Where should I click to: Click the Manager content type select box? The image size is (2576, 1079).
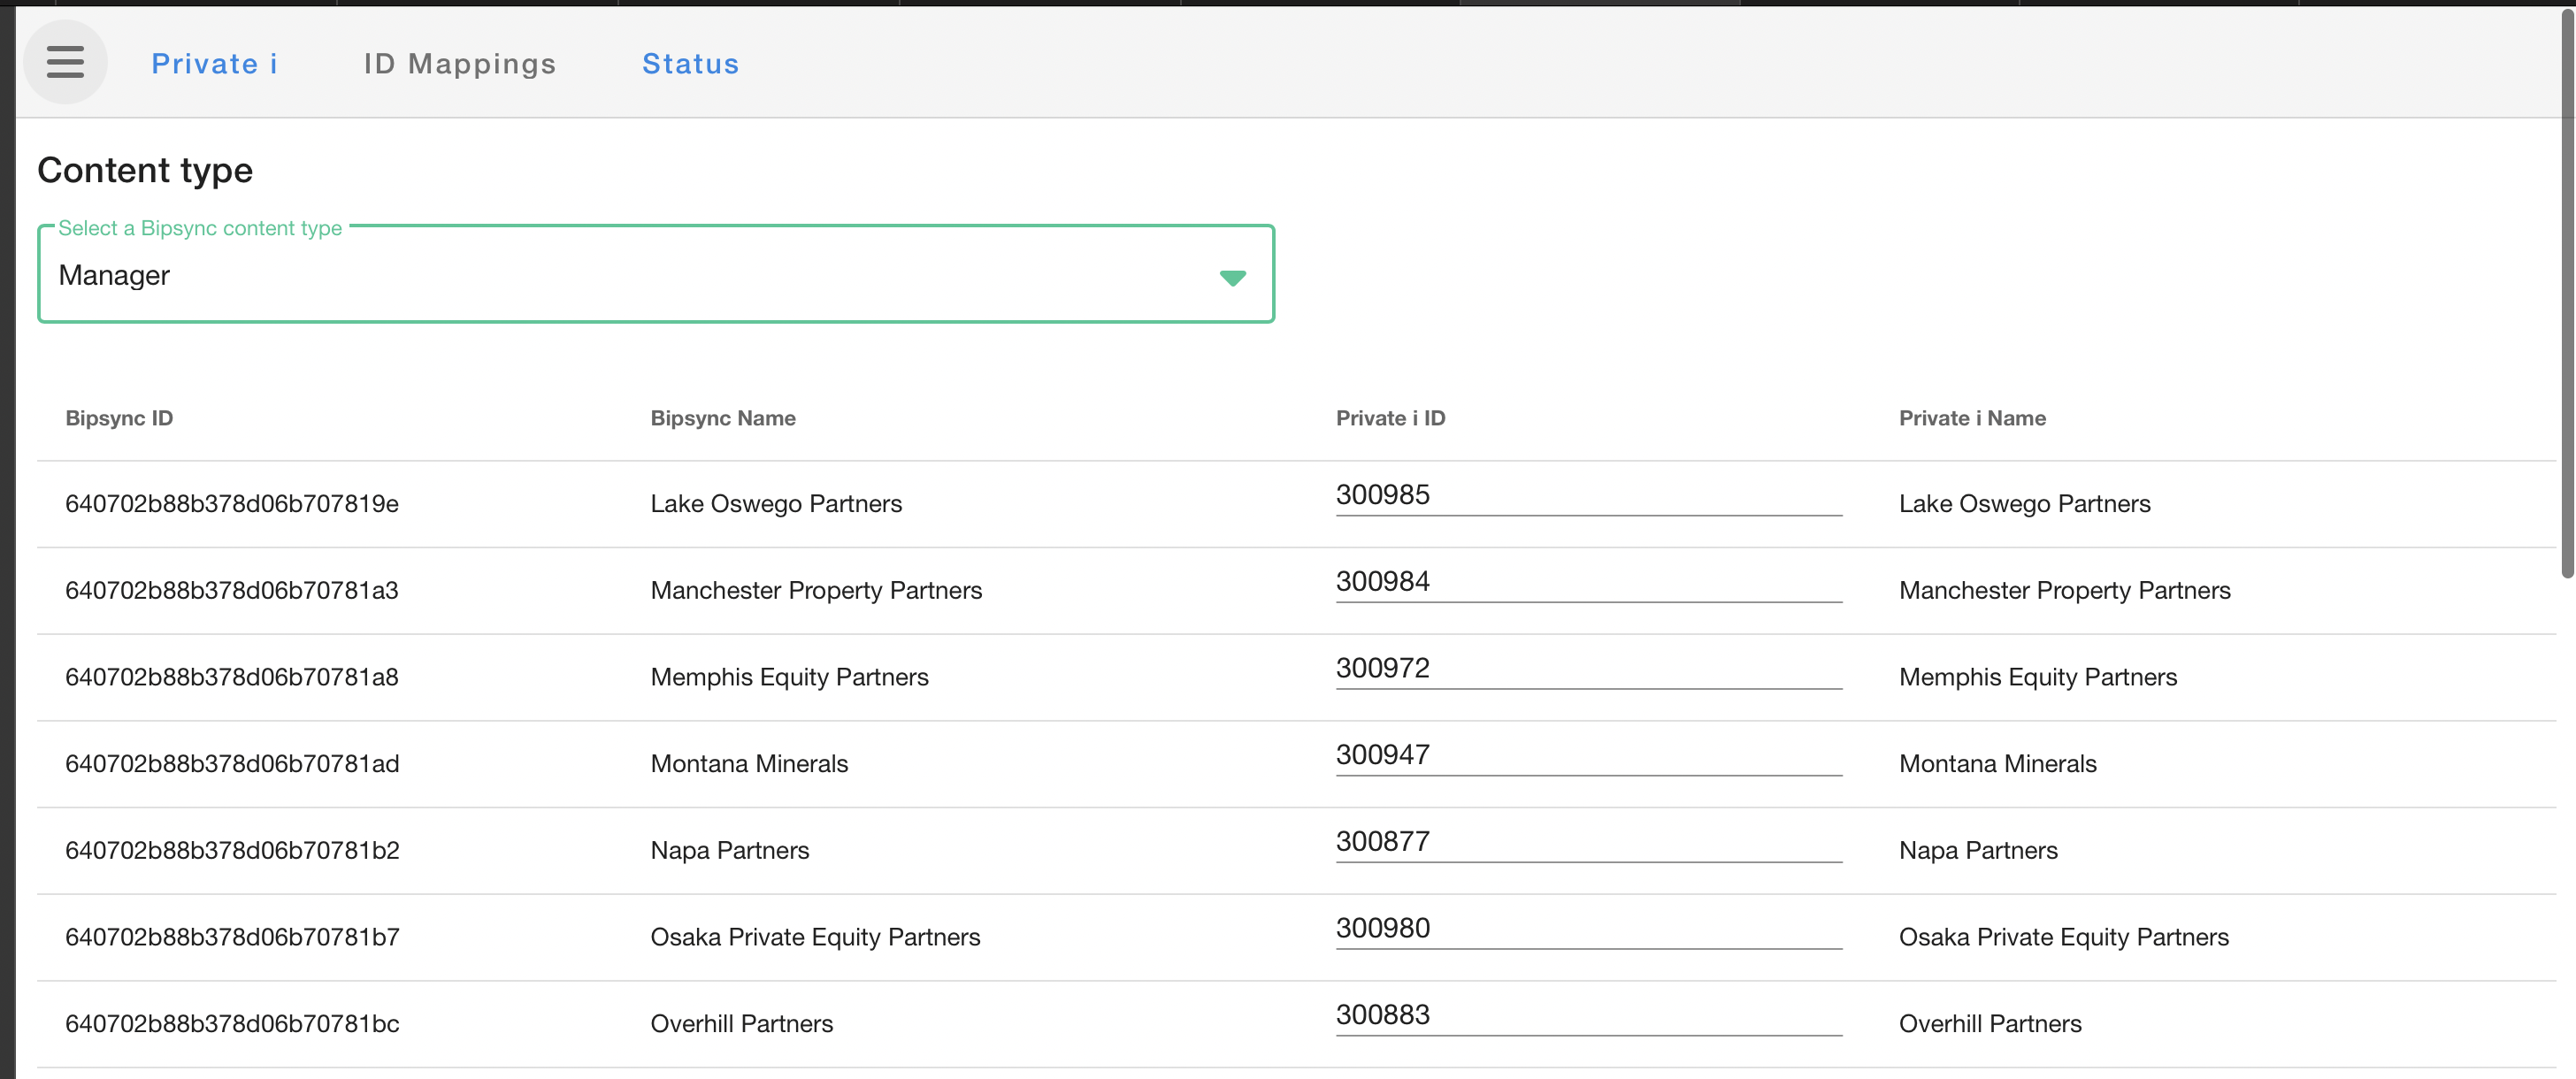click(640, 275)
